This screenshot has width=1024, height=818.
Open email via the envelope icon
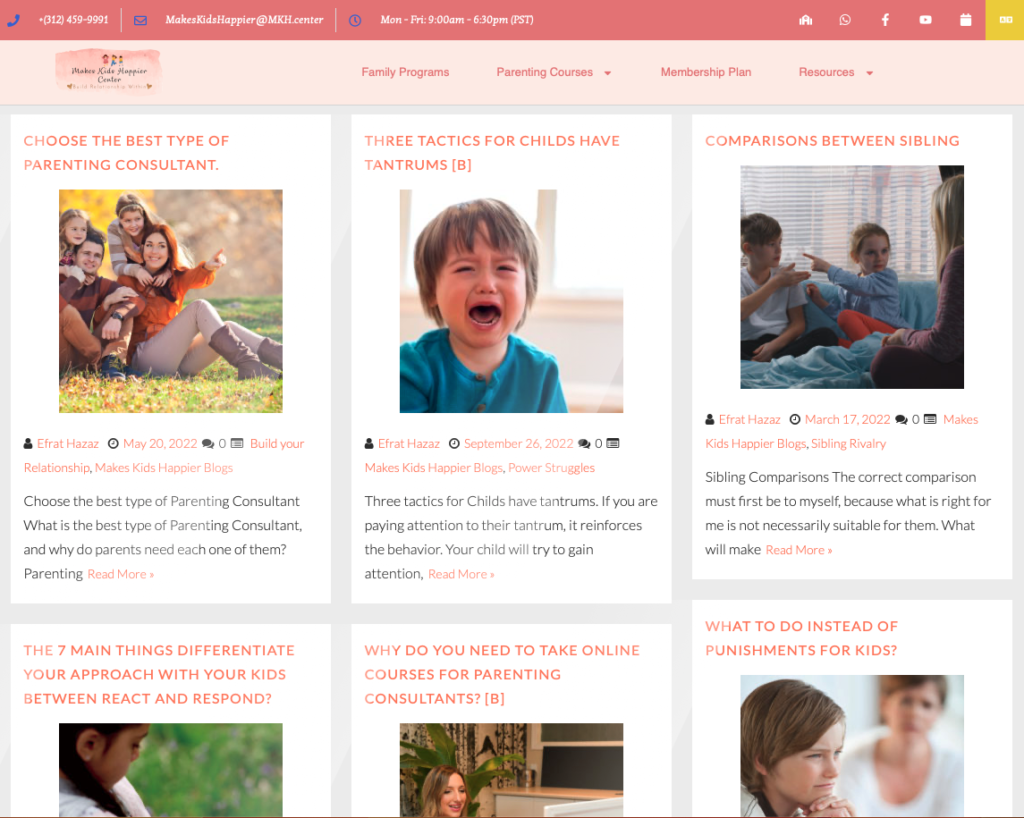(x=140, y=19)
